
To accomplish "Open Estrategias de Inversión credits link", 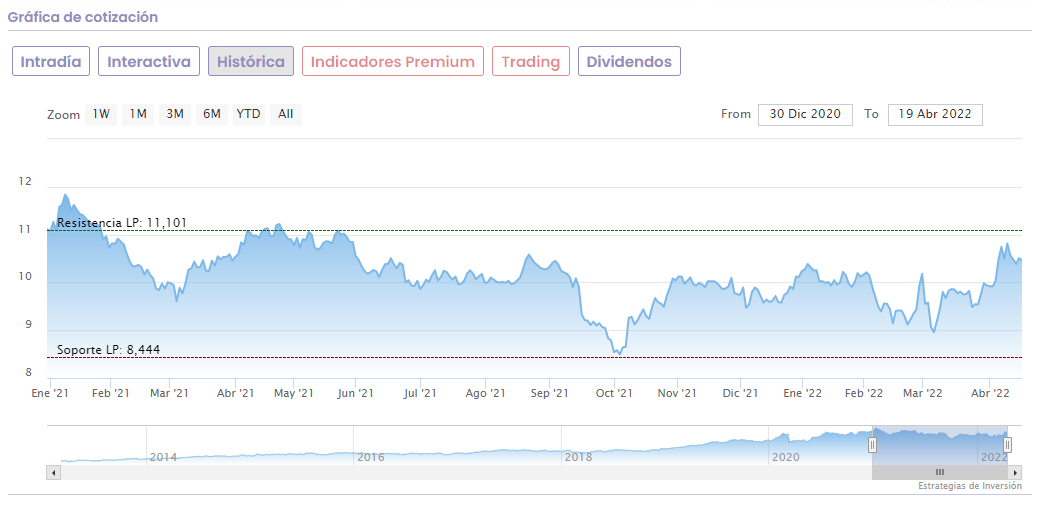I will (970, 486).
